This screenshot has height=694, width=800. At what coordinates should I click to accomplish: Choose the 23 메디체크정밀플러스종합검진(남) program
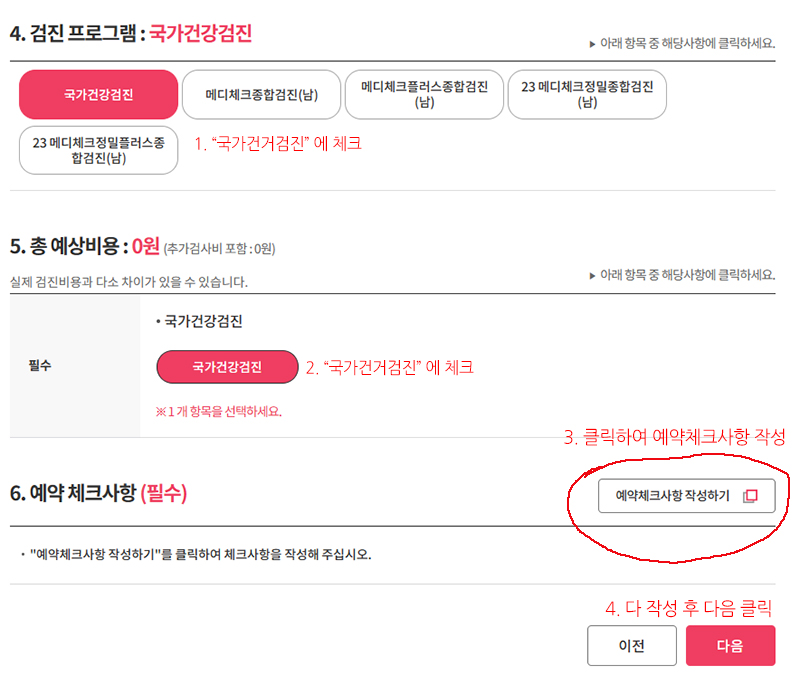(98, 150)
